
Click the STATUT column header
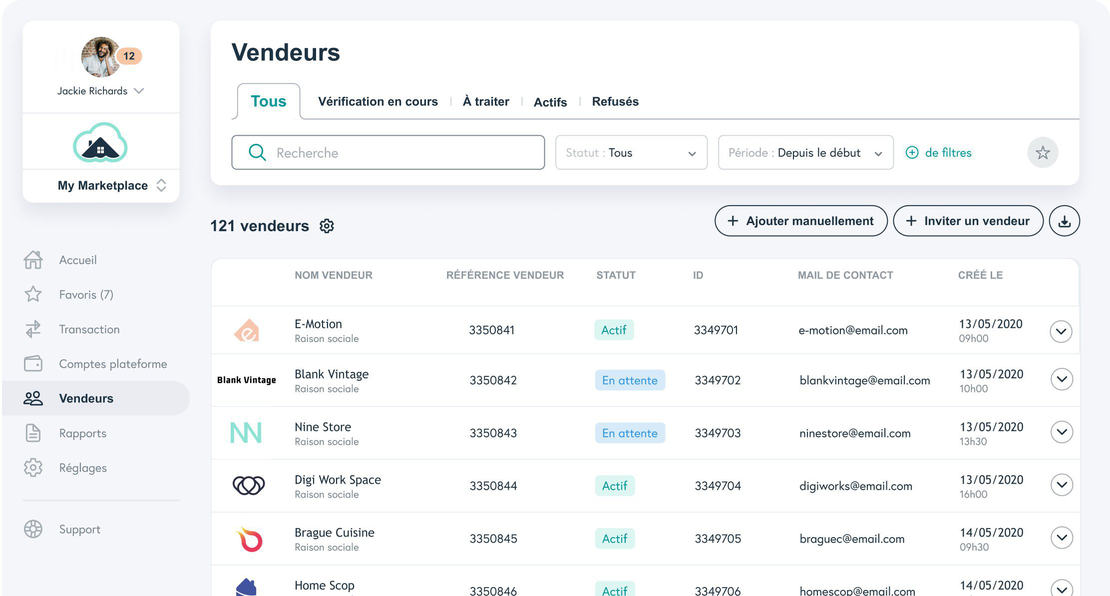pyautogui.click(x=616, y=275)
